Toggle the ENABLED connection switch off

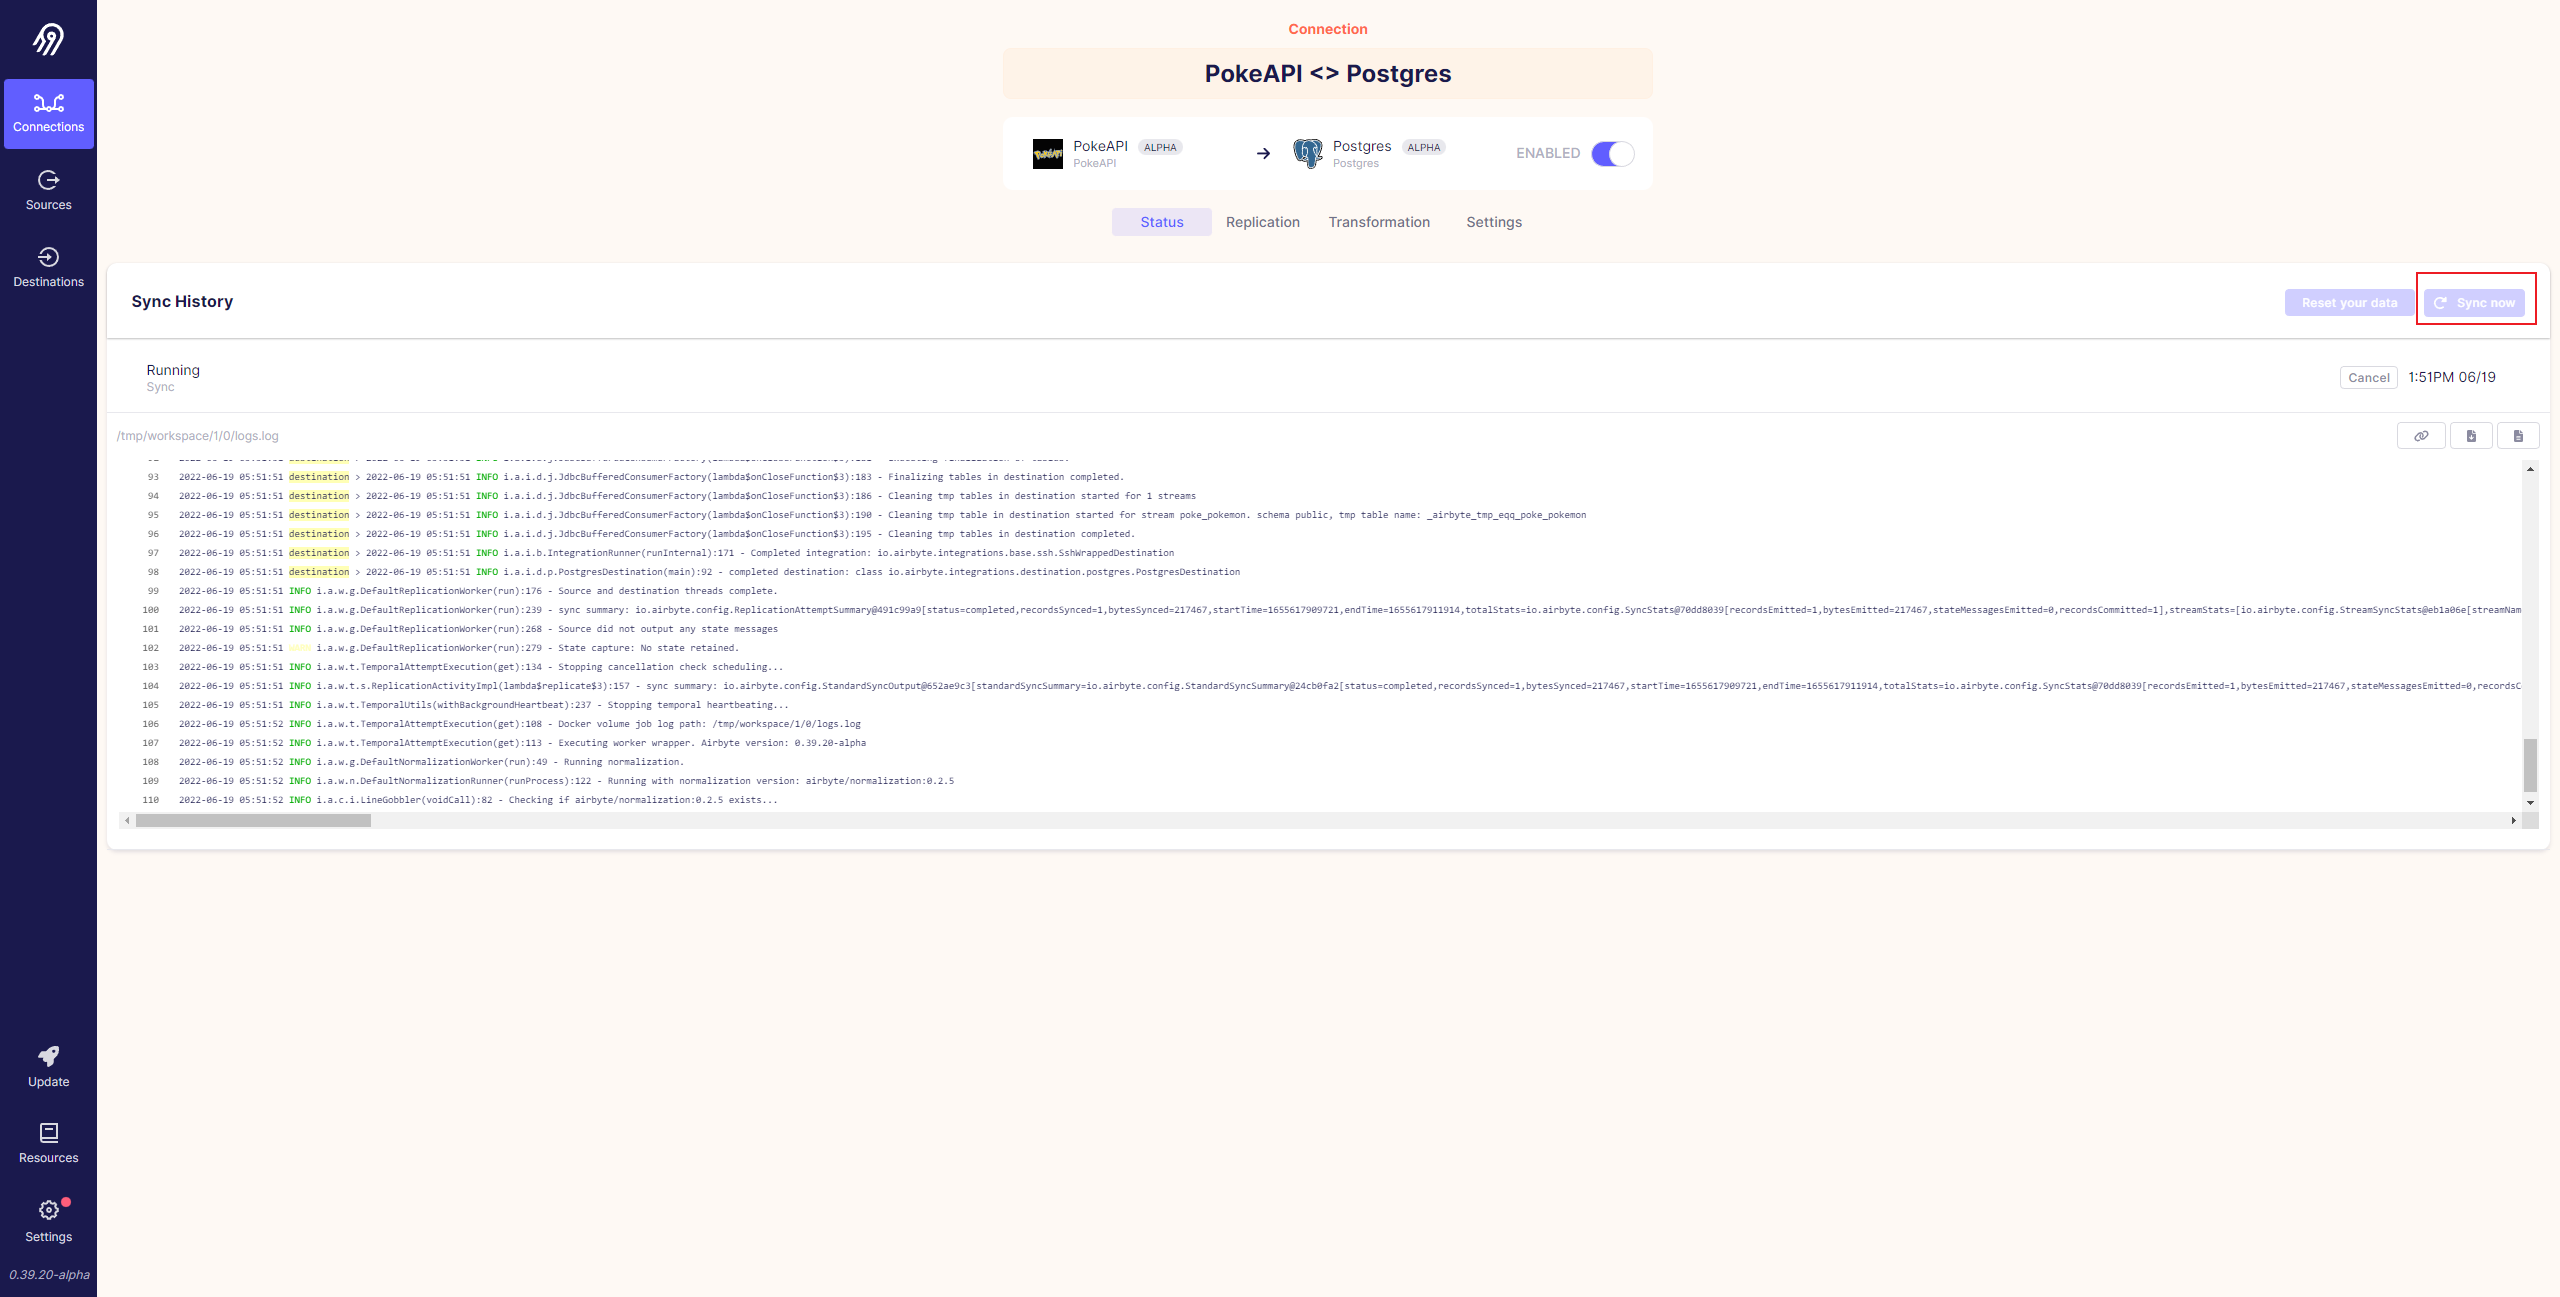click(x=1612, y=154)
